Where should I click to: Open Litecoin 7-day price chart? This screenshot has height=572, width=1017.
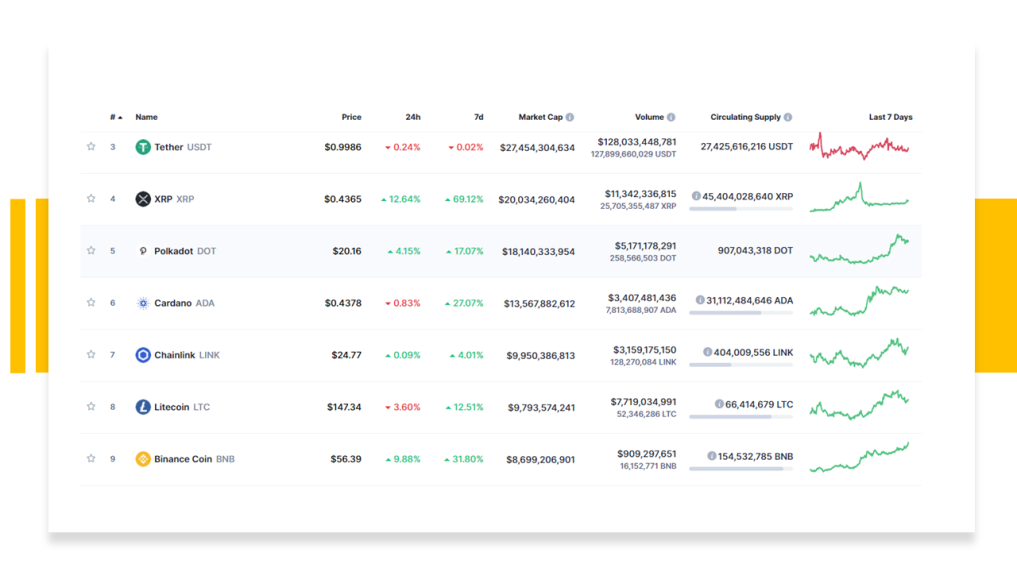(x=859, y=405)
